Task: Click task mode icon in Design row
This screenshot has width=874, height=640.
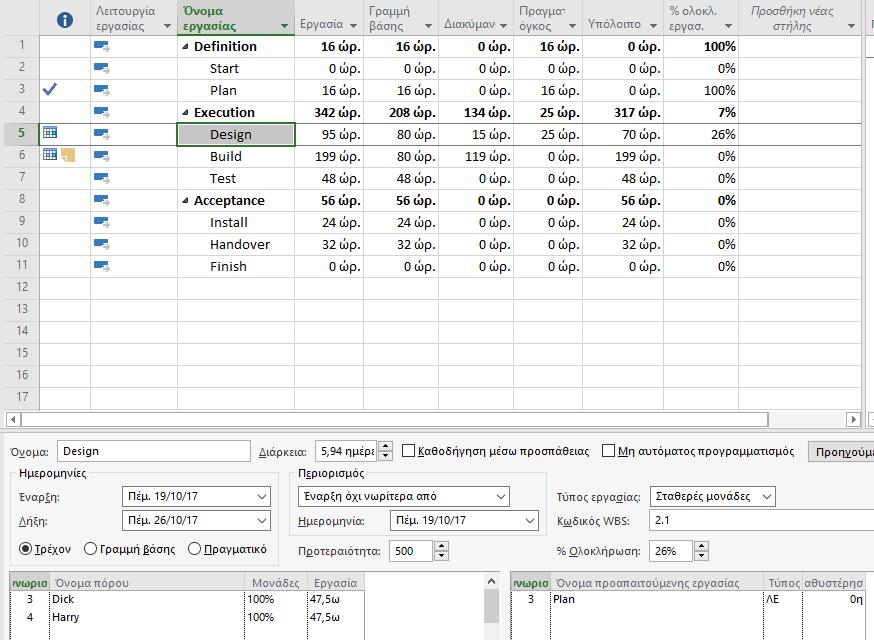Action: click(x=101, y=134)
